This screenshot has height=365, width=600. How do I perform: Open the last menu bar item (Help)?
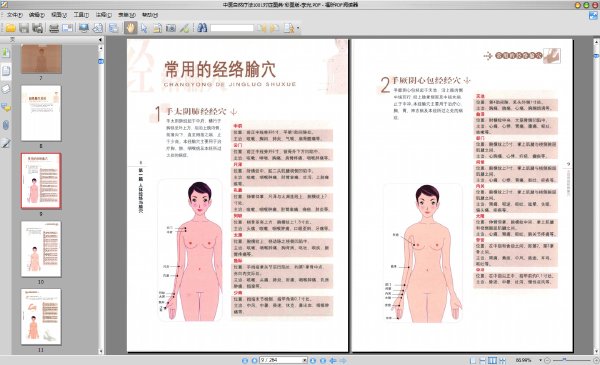pyautogui.click(x=150, y=15)
